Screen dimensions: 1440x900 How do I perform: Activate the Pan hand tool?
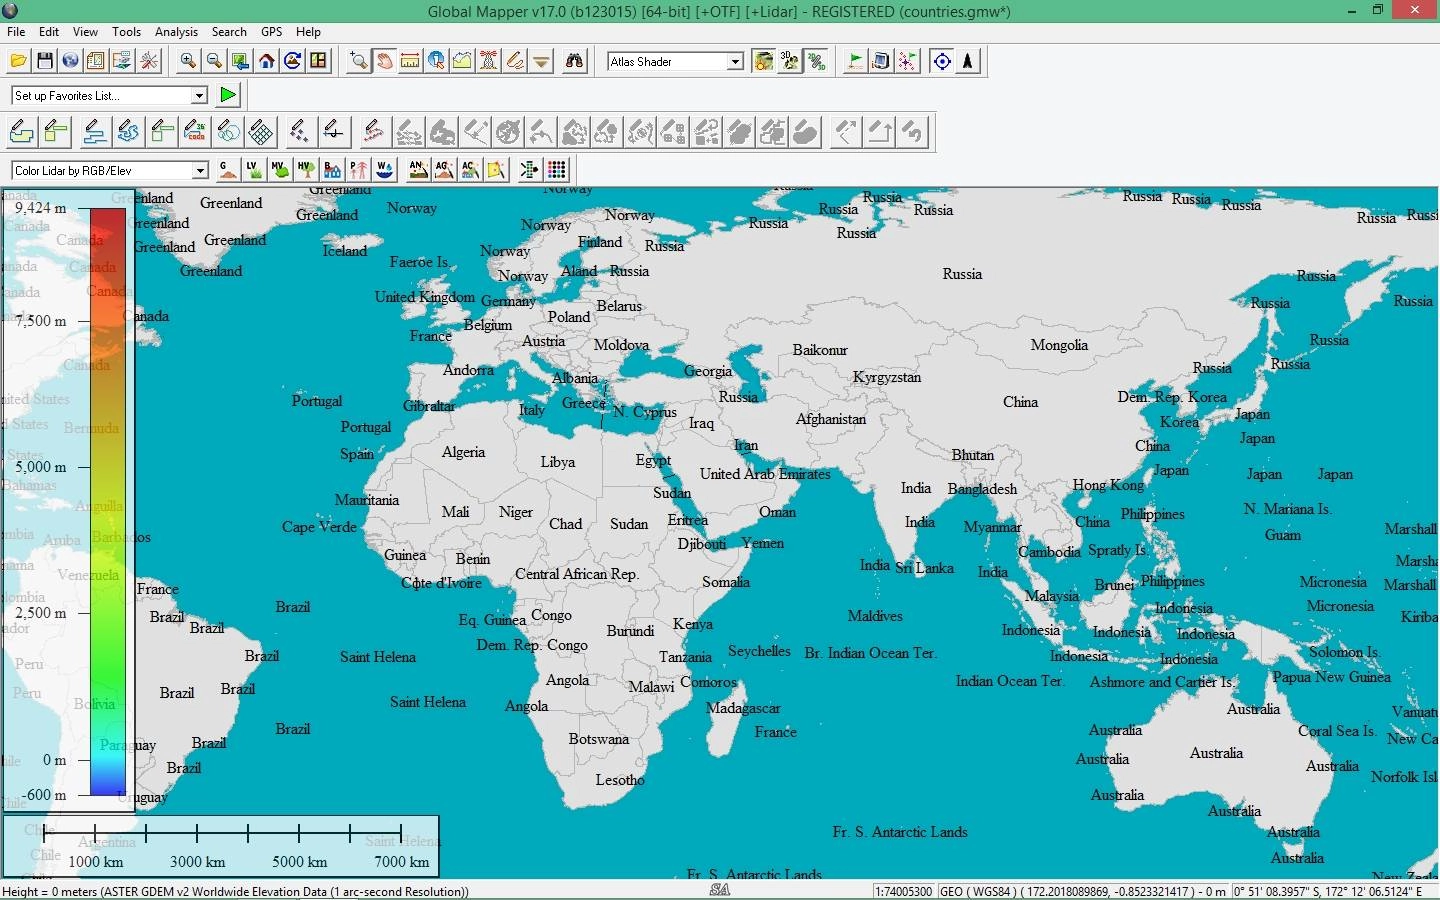tap(384, 61)
